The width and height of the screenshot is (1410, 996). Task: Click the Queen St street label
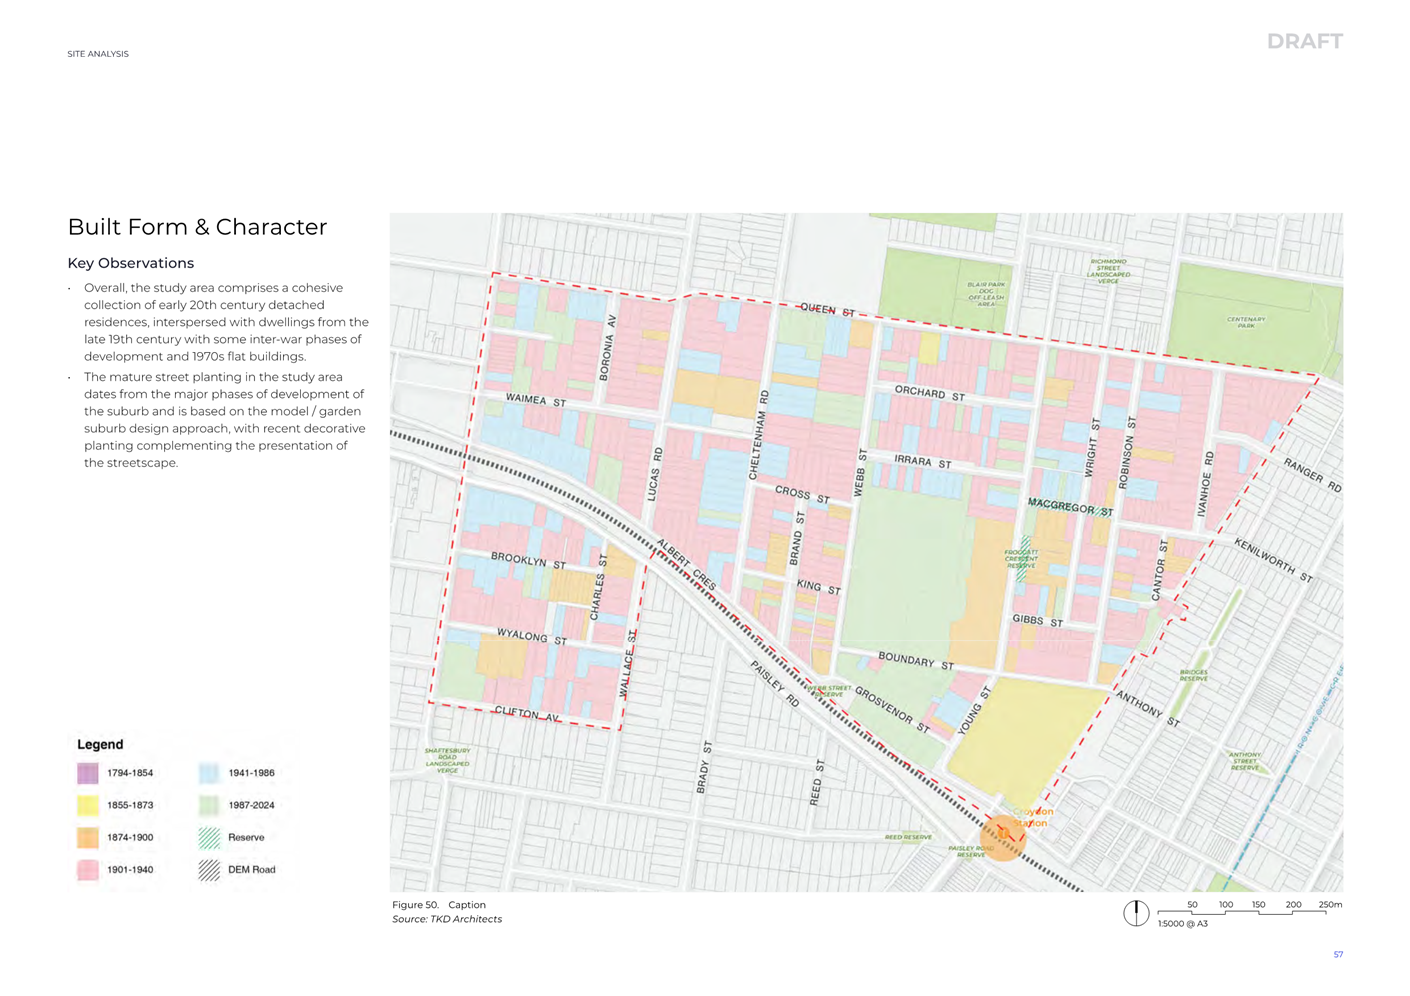[827, 310]
